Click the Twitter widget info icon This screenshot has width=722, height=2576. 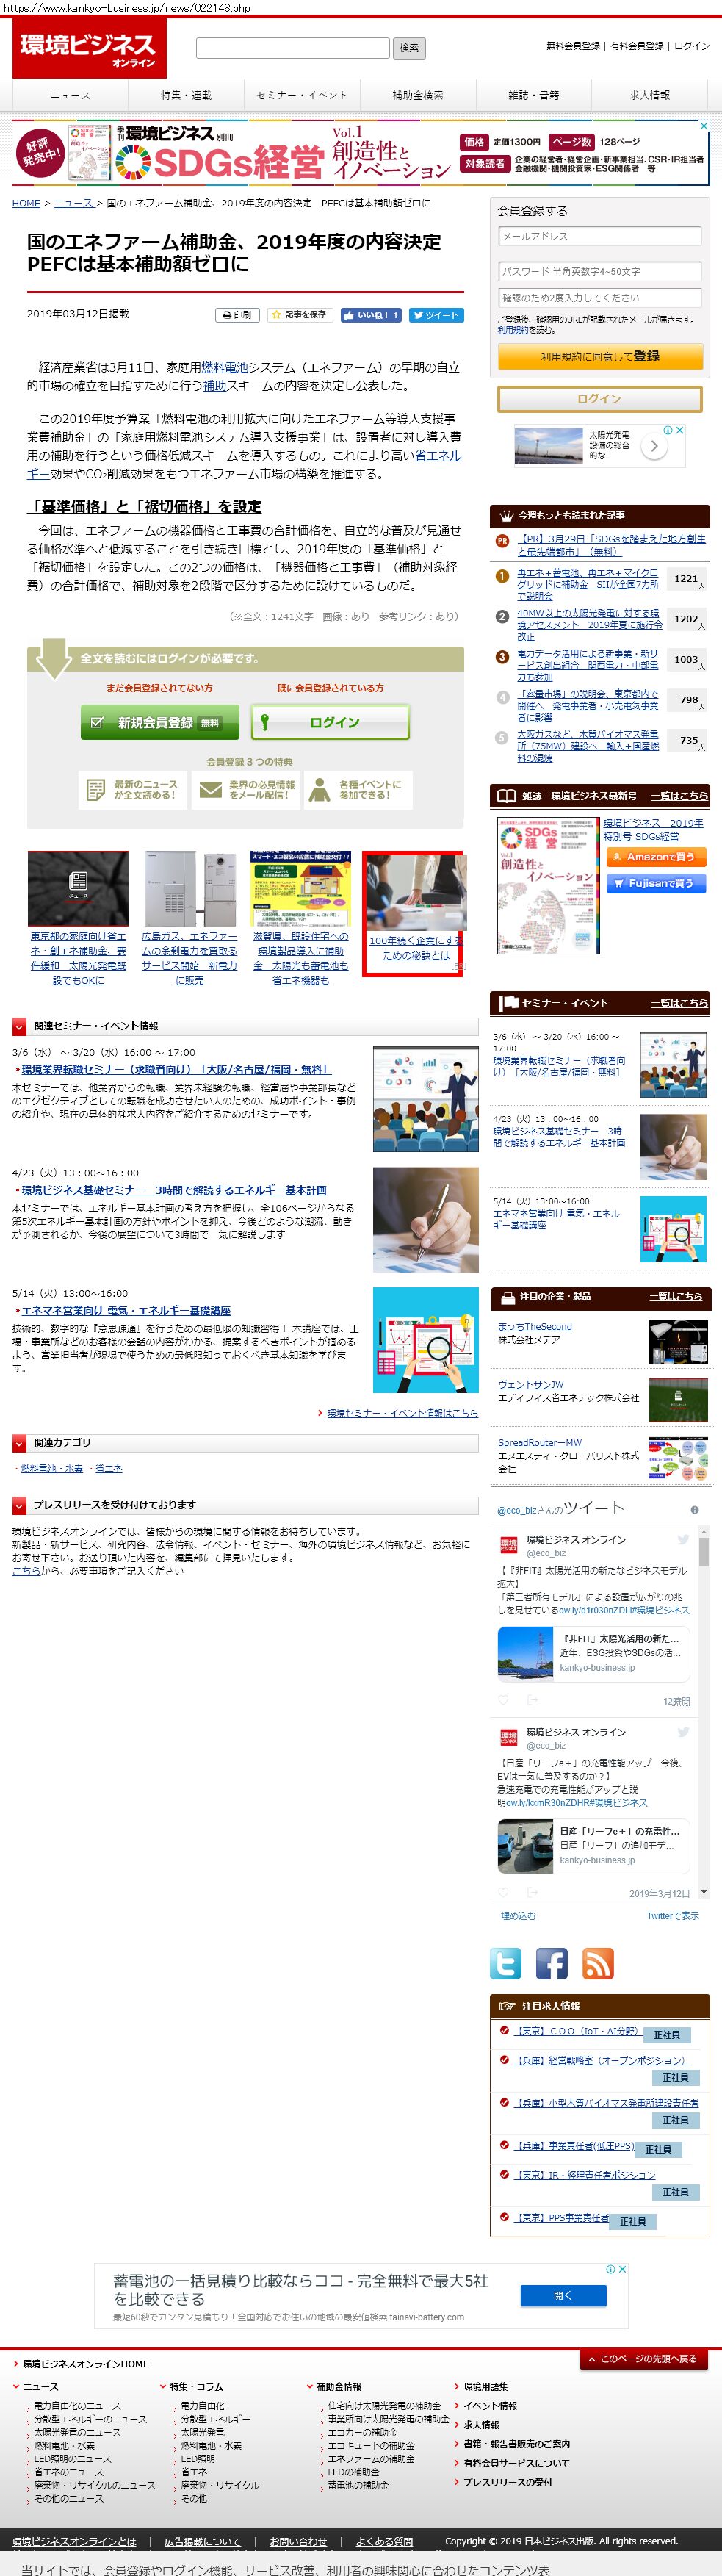(x=695, y=1510)
